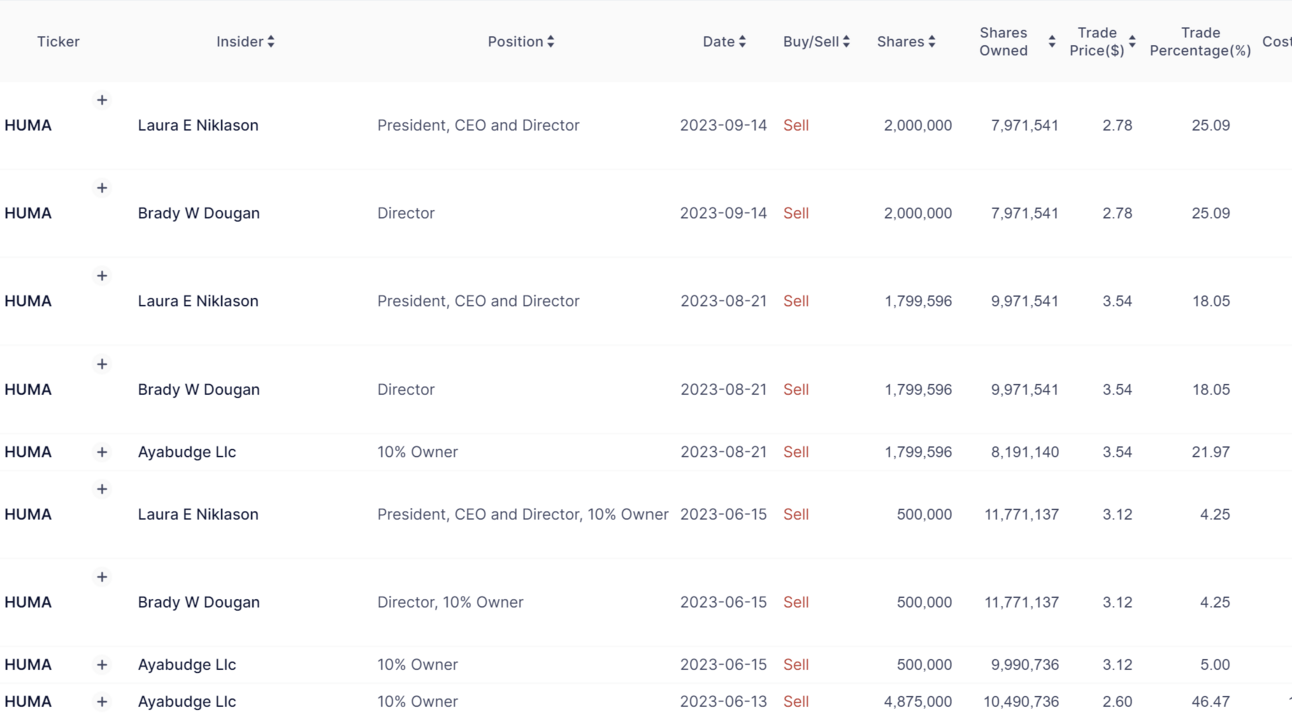
Task: Expand the Laura E Niklason 2023-06-15 row
Action: (102, 489)
